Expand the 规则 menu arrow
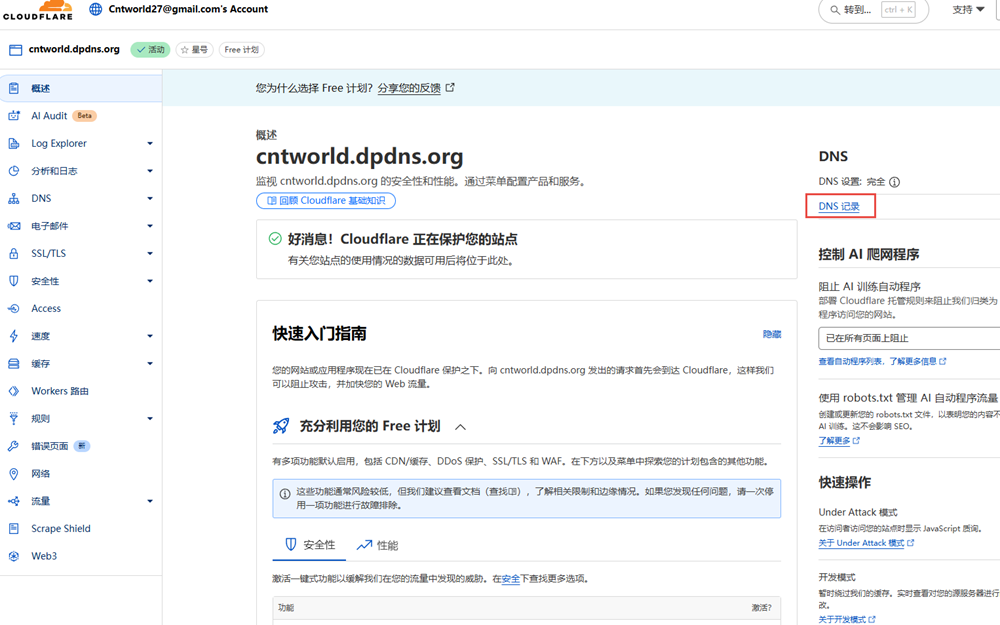1000x625 pixels. tap(150, 418)
